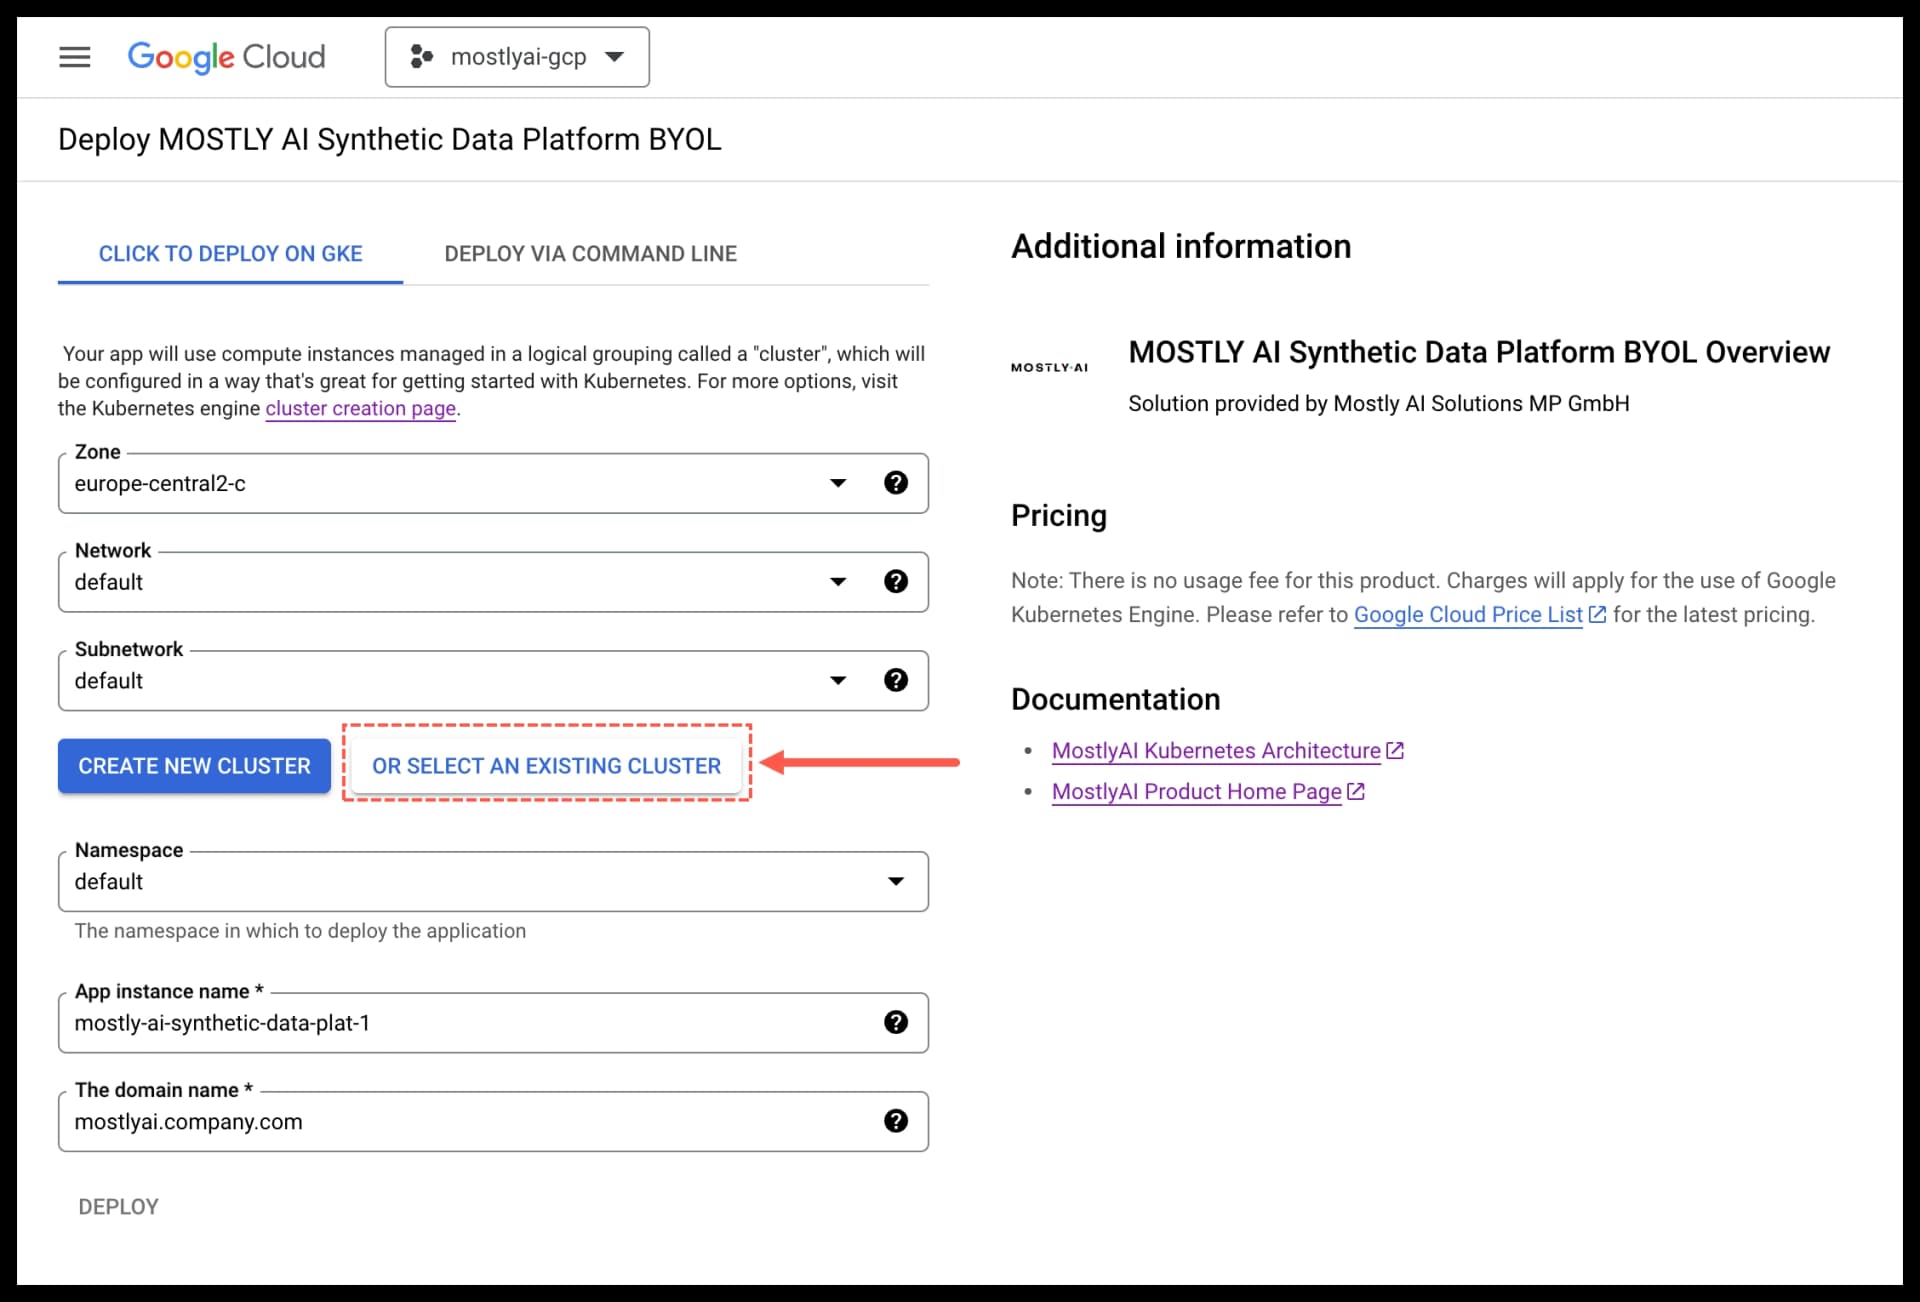Select an existing cluster
Image resolution: width=1920 pixels, height=1302 pixels.
(x=546, y=765)
